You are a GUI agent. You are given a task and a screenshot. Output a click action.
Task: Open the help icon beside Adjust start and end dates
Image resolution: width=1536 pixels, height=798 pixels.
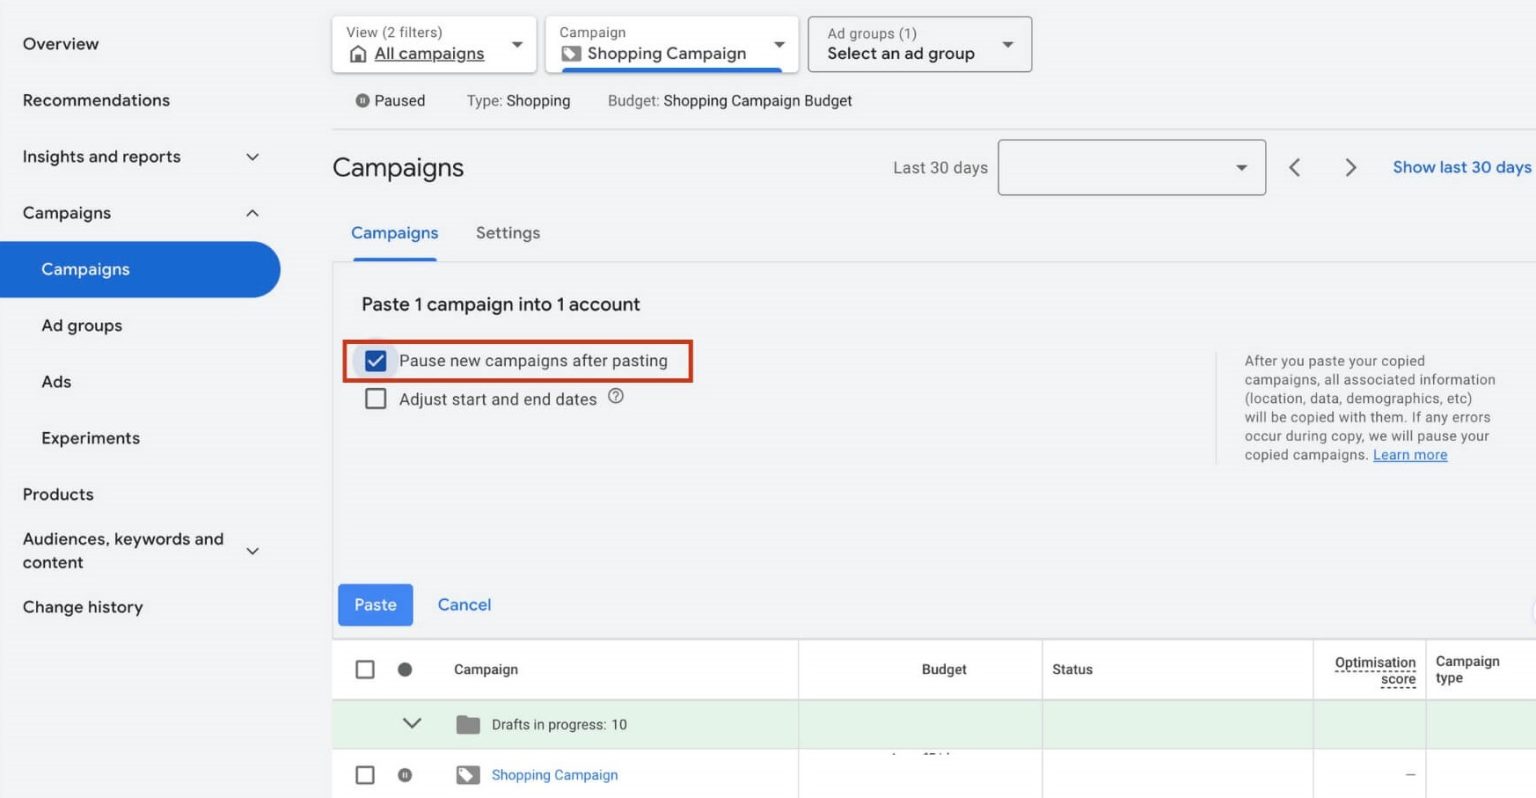click(616, 396)
